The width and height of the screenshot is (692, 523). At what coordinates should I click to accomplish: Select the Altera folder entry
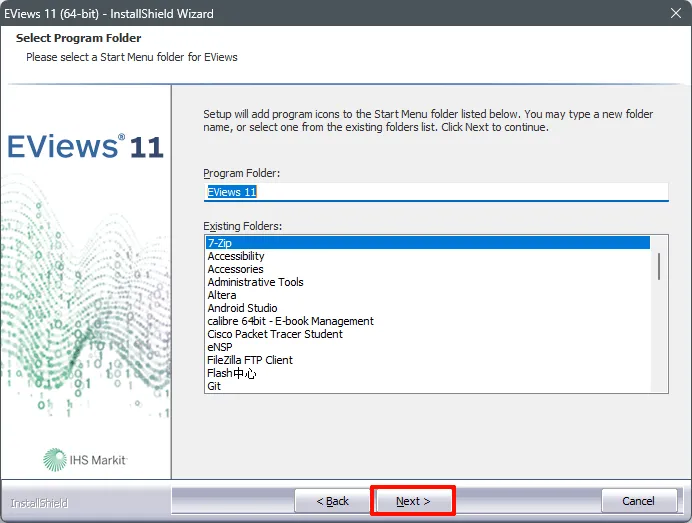(x=427, y=295)
